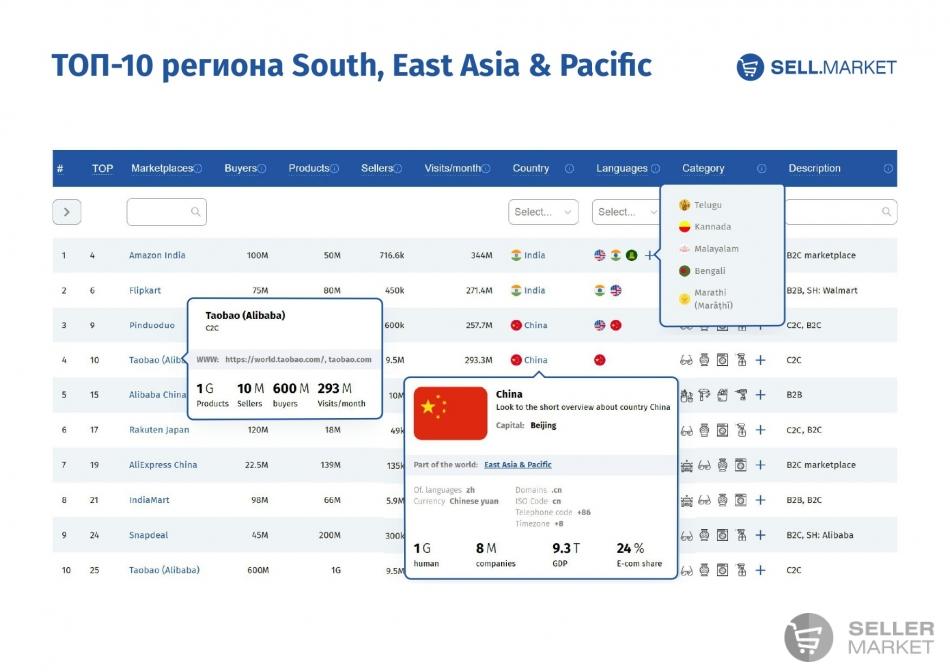This screenshot has width=950, height=672.
Task: Click the info icon beside Products header
Action: coord(334,168)
